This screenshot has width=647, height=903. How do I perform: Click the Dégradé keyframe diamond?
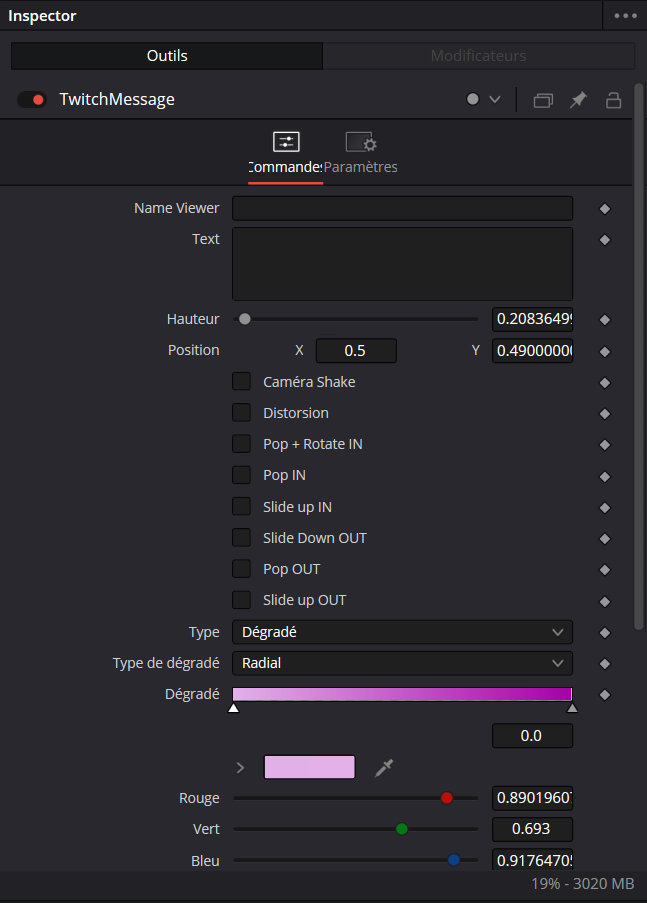pos(604,695)
